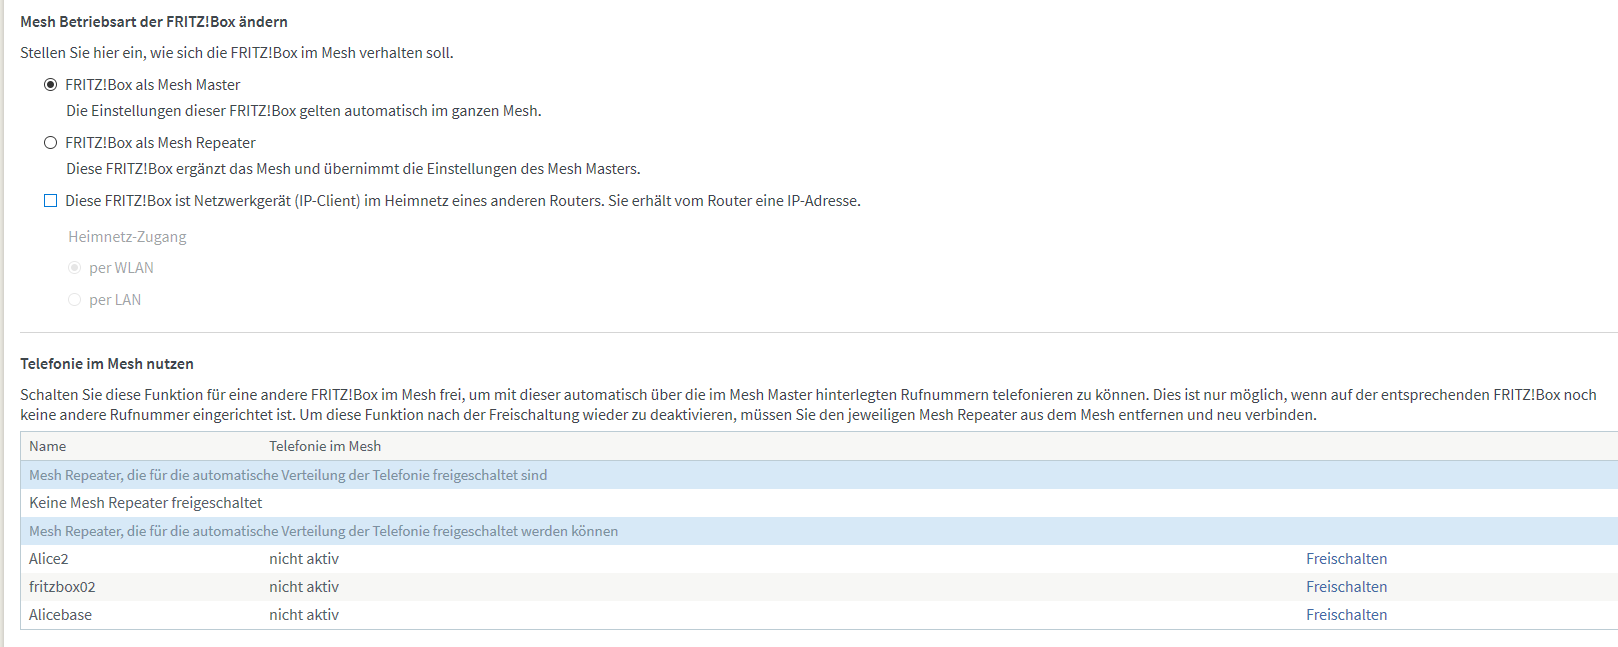Click the Name column header
The image size is (1618, 647).
[x=48, y=446]
